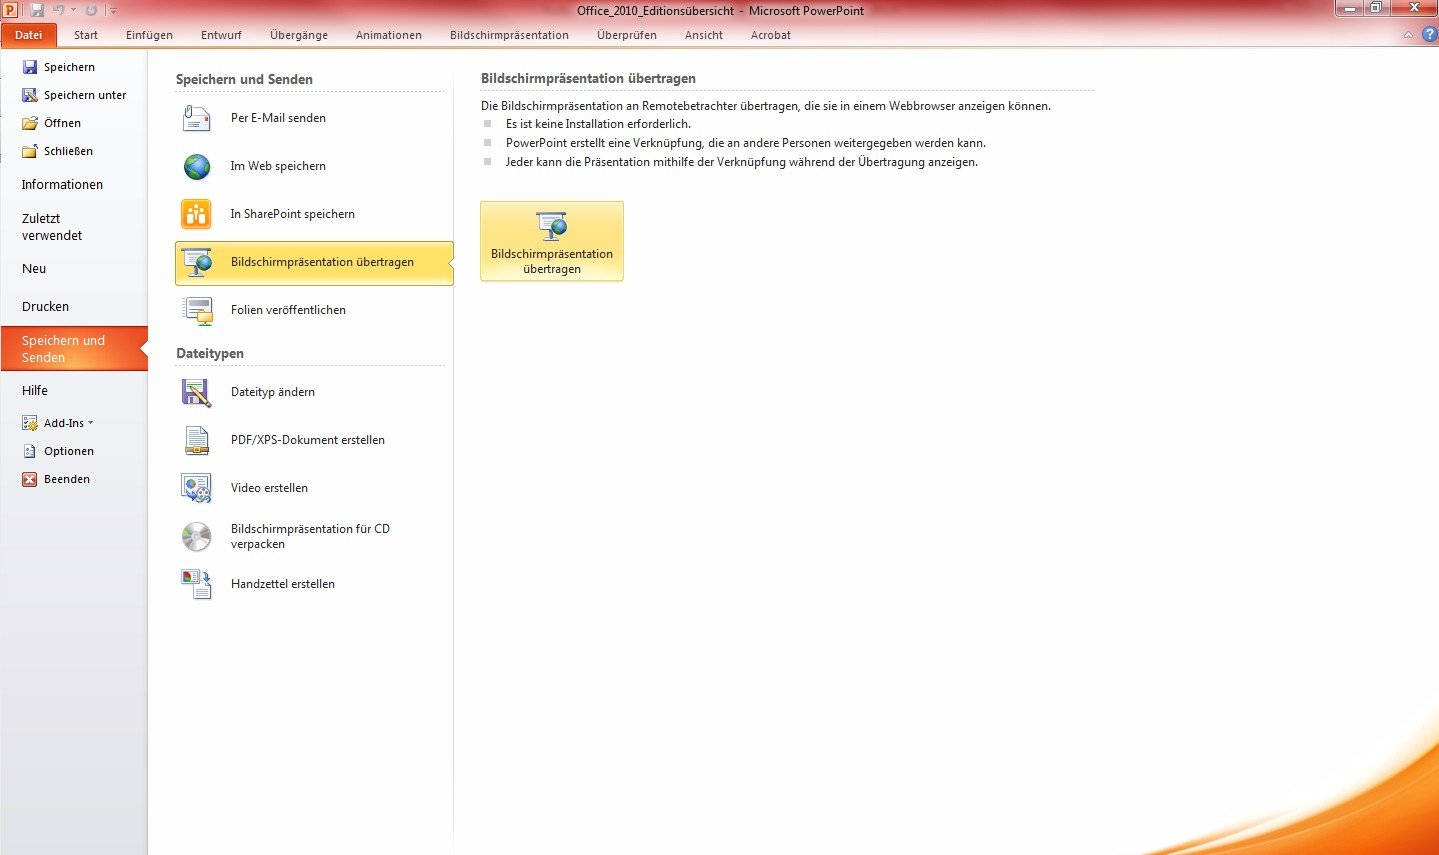Click the Save icon in Quick Access toolbar

pos(37,10)
